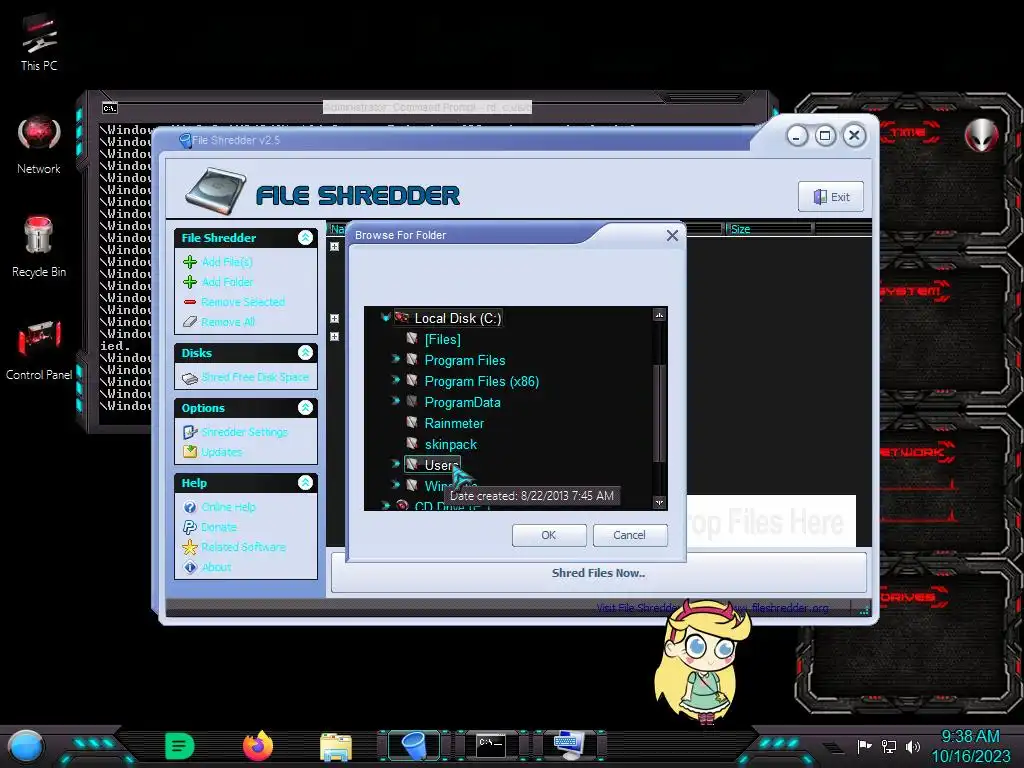
Task: Click the Size column header
Action: point(769,229)
